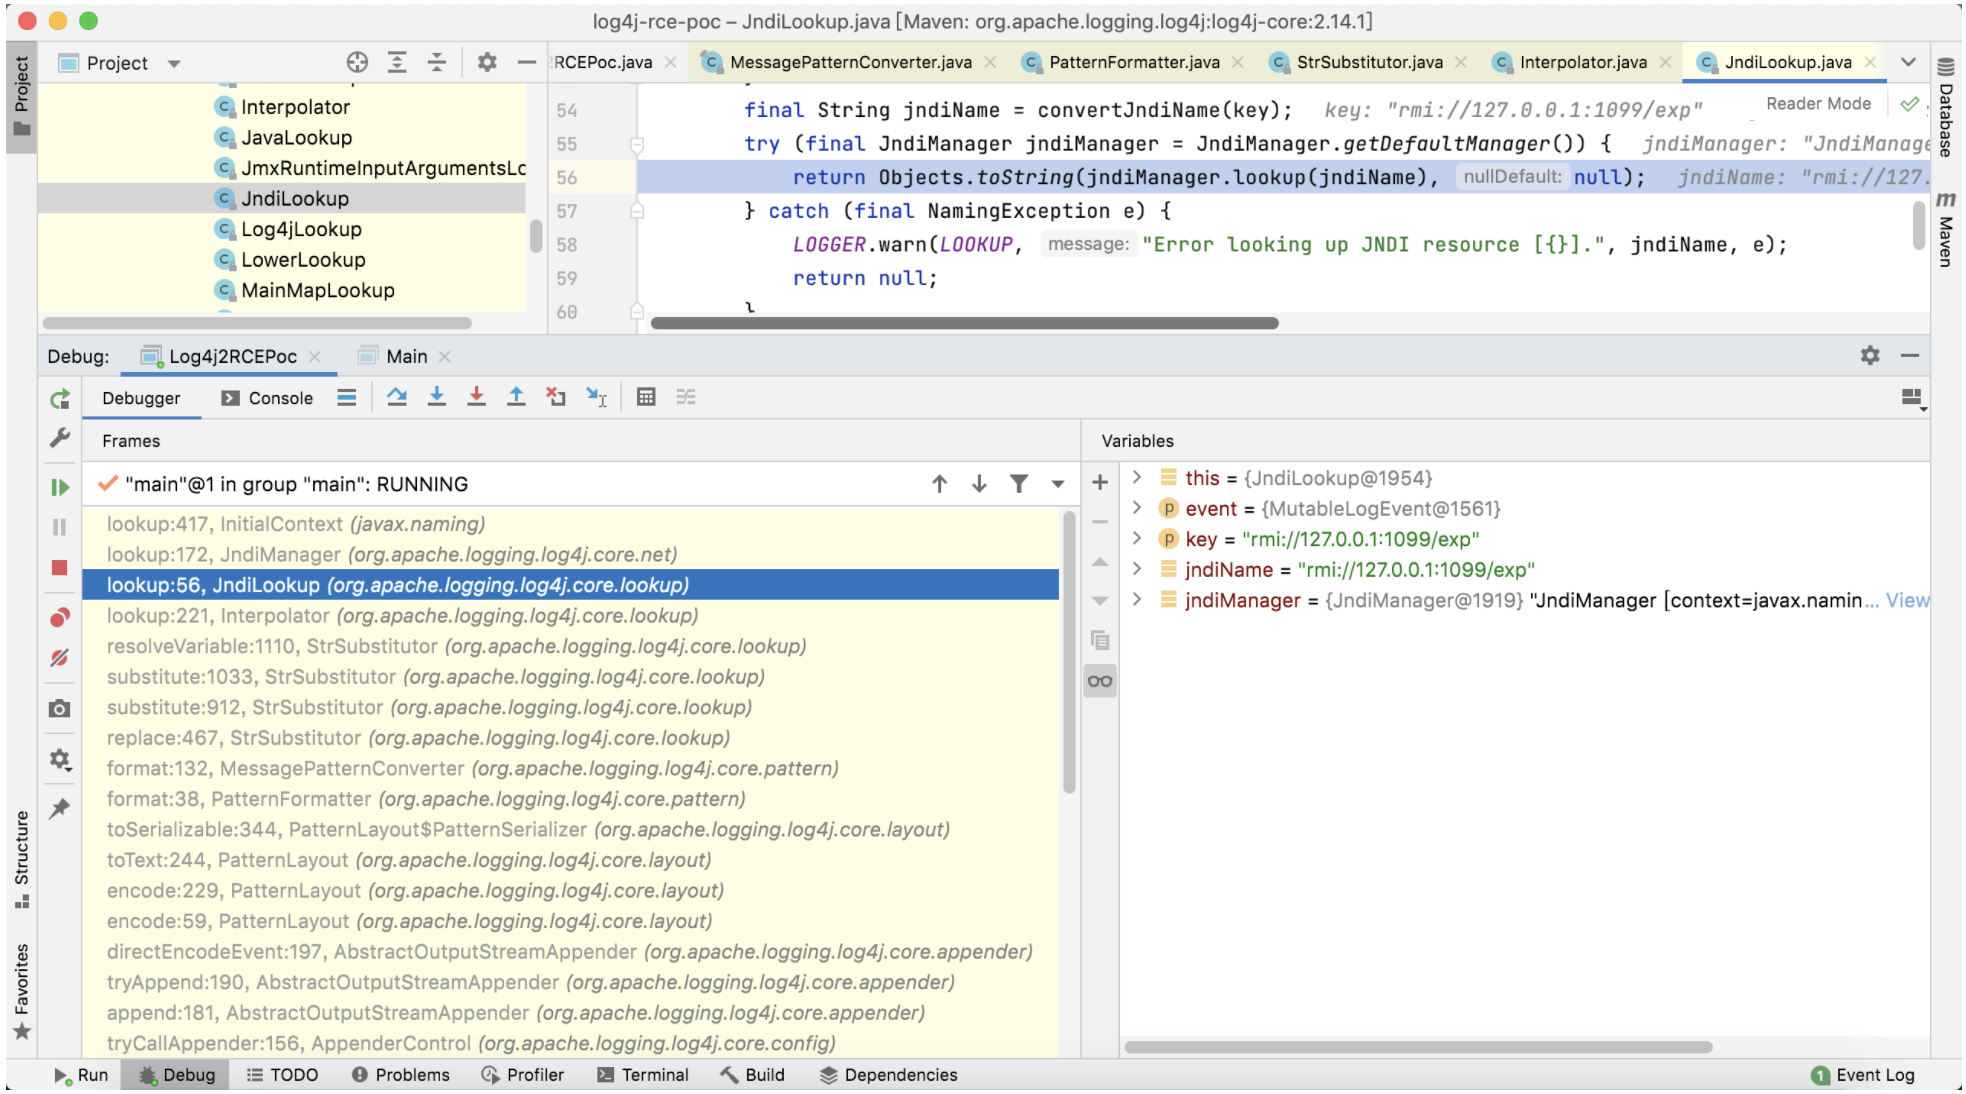Toggle show watches glasses icon
The width and height of the screenshot is (1966, 1094).
click(x=1100, y=681)
